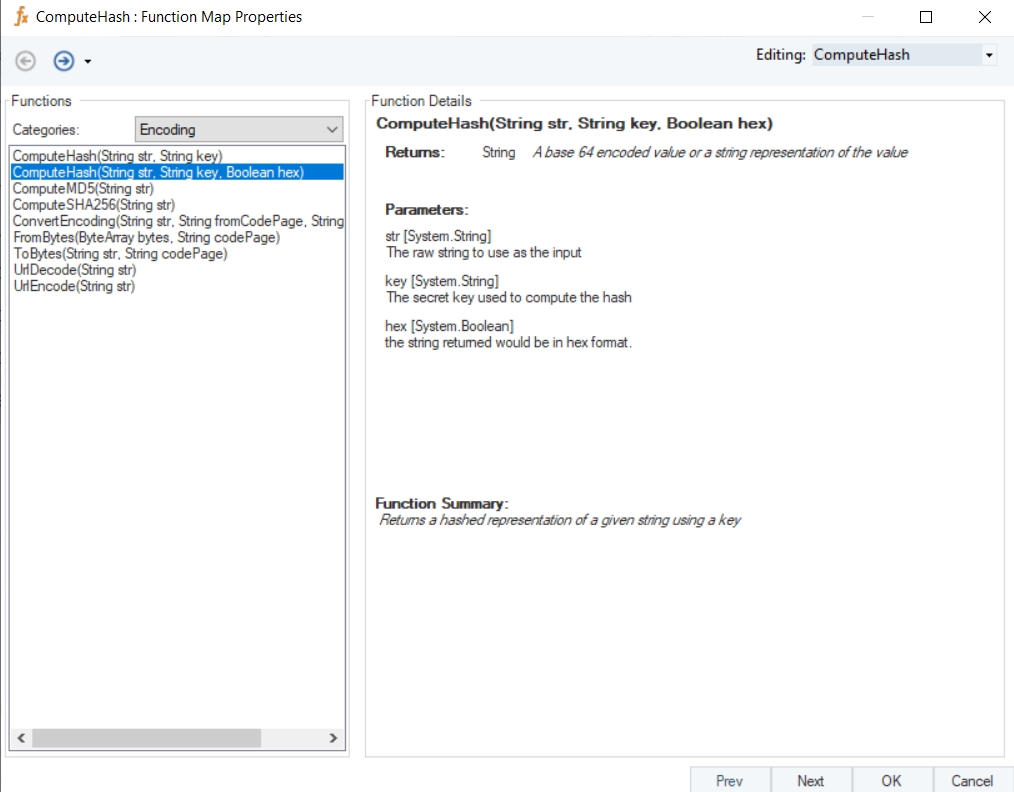This screenshot has width=1014, height=792.
Task: Select UrlDecode(String str) in list
Action: point(74,270)
